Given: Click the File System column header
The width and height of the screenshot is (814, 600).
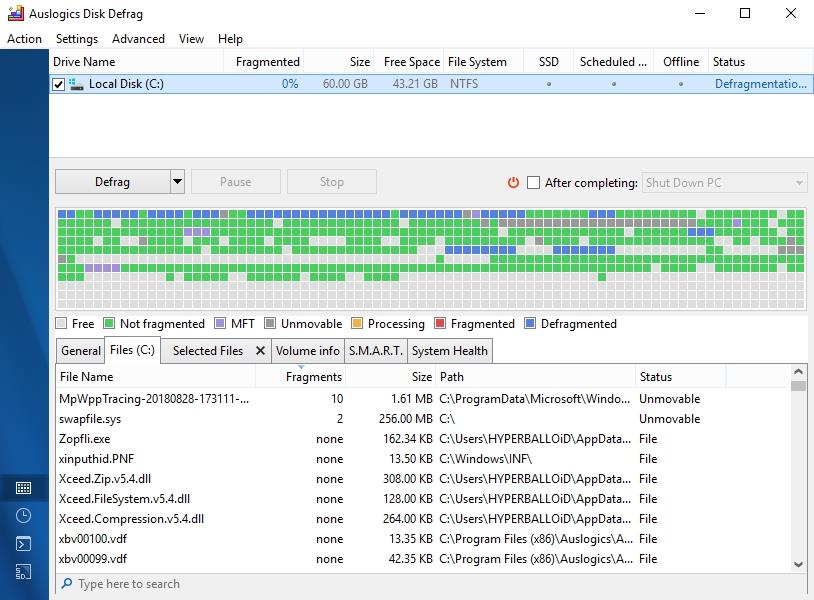Looking at the screenshot, I should click(483, 62).
